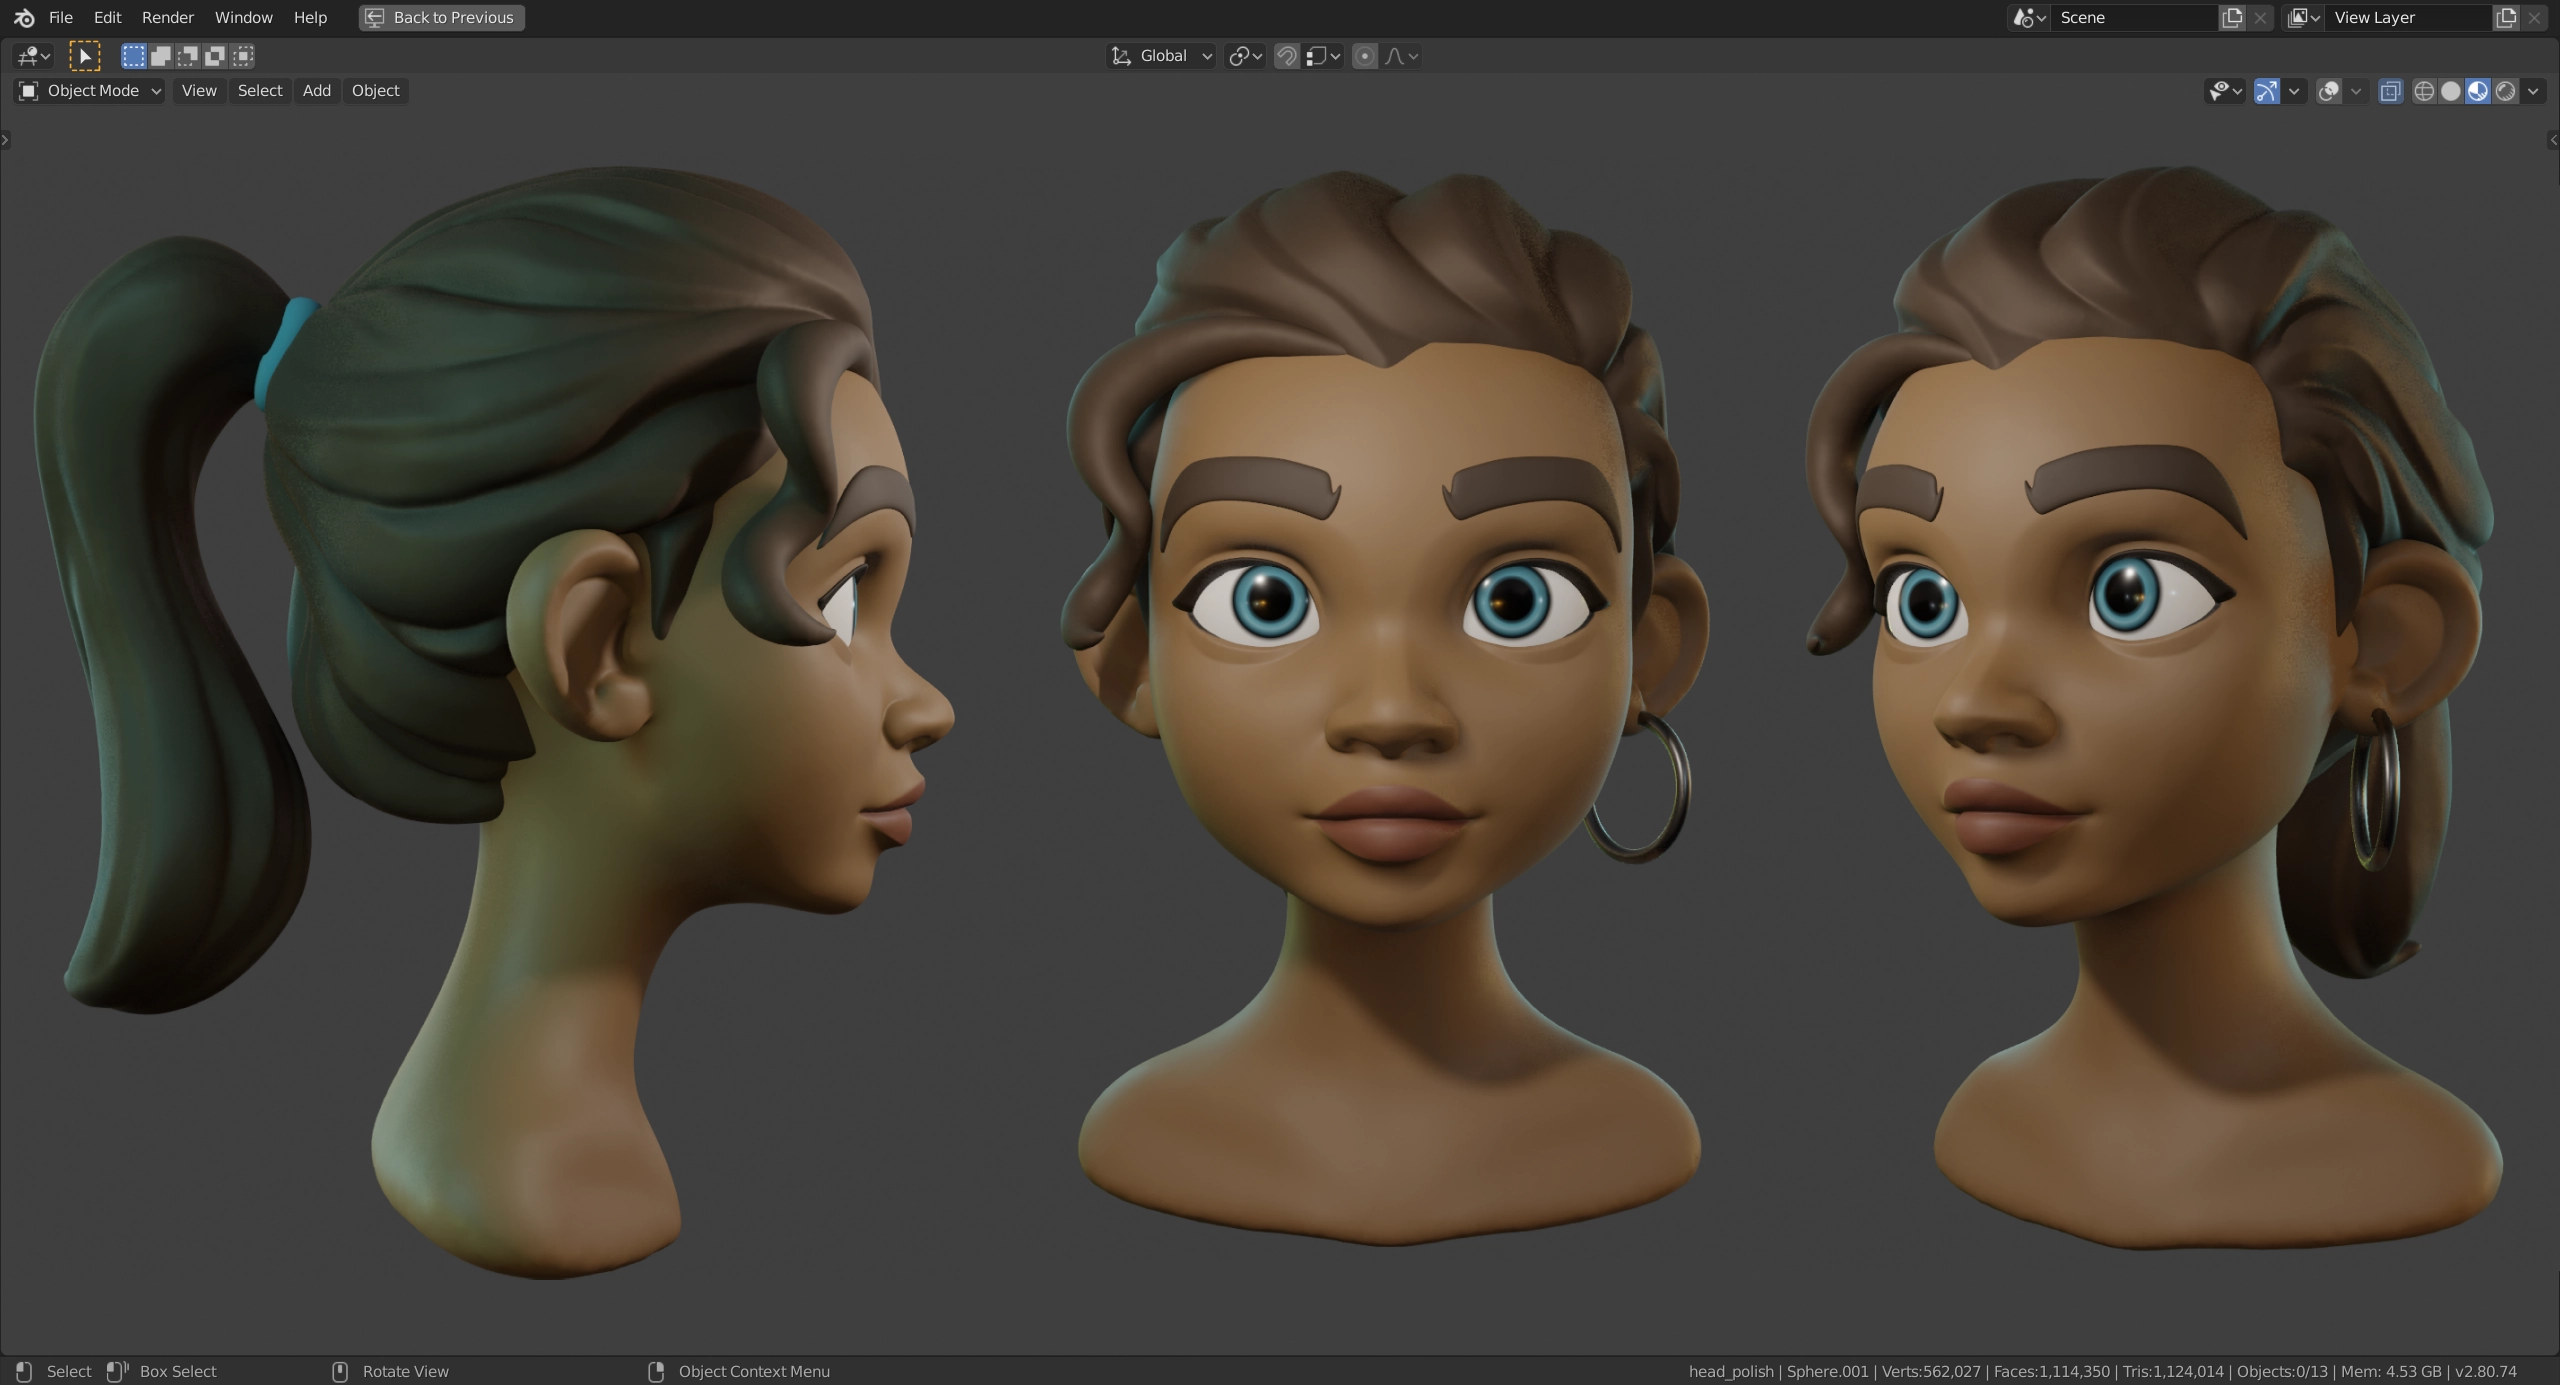Switch to Wireframe viewport shading
2560x1385 pixels.
pyautogui.click(x=2424, y=91)
